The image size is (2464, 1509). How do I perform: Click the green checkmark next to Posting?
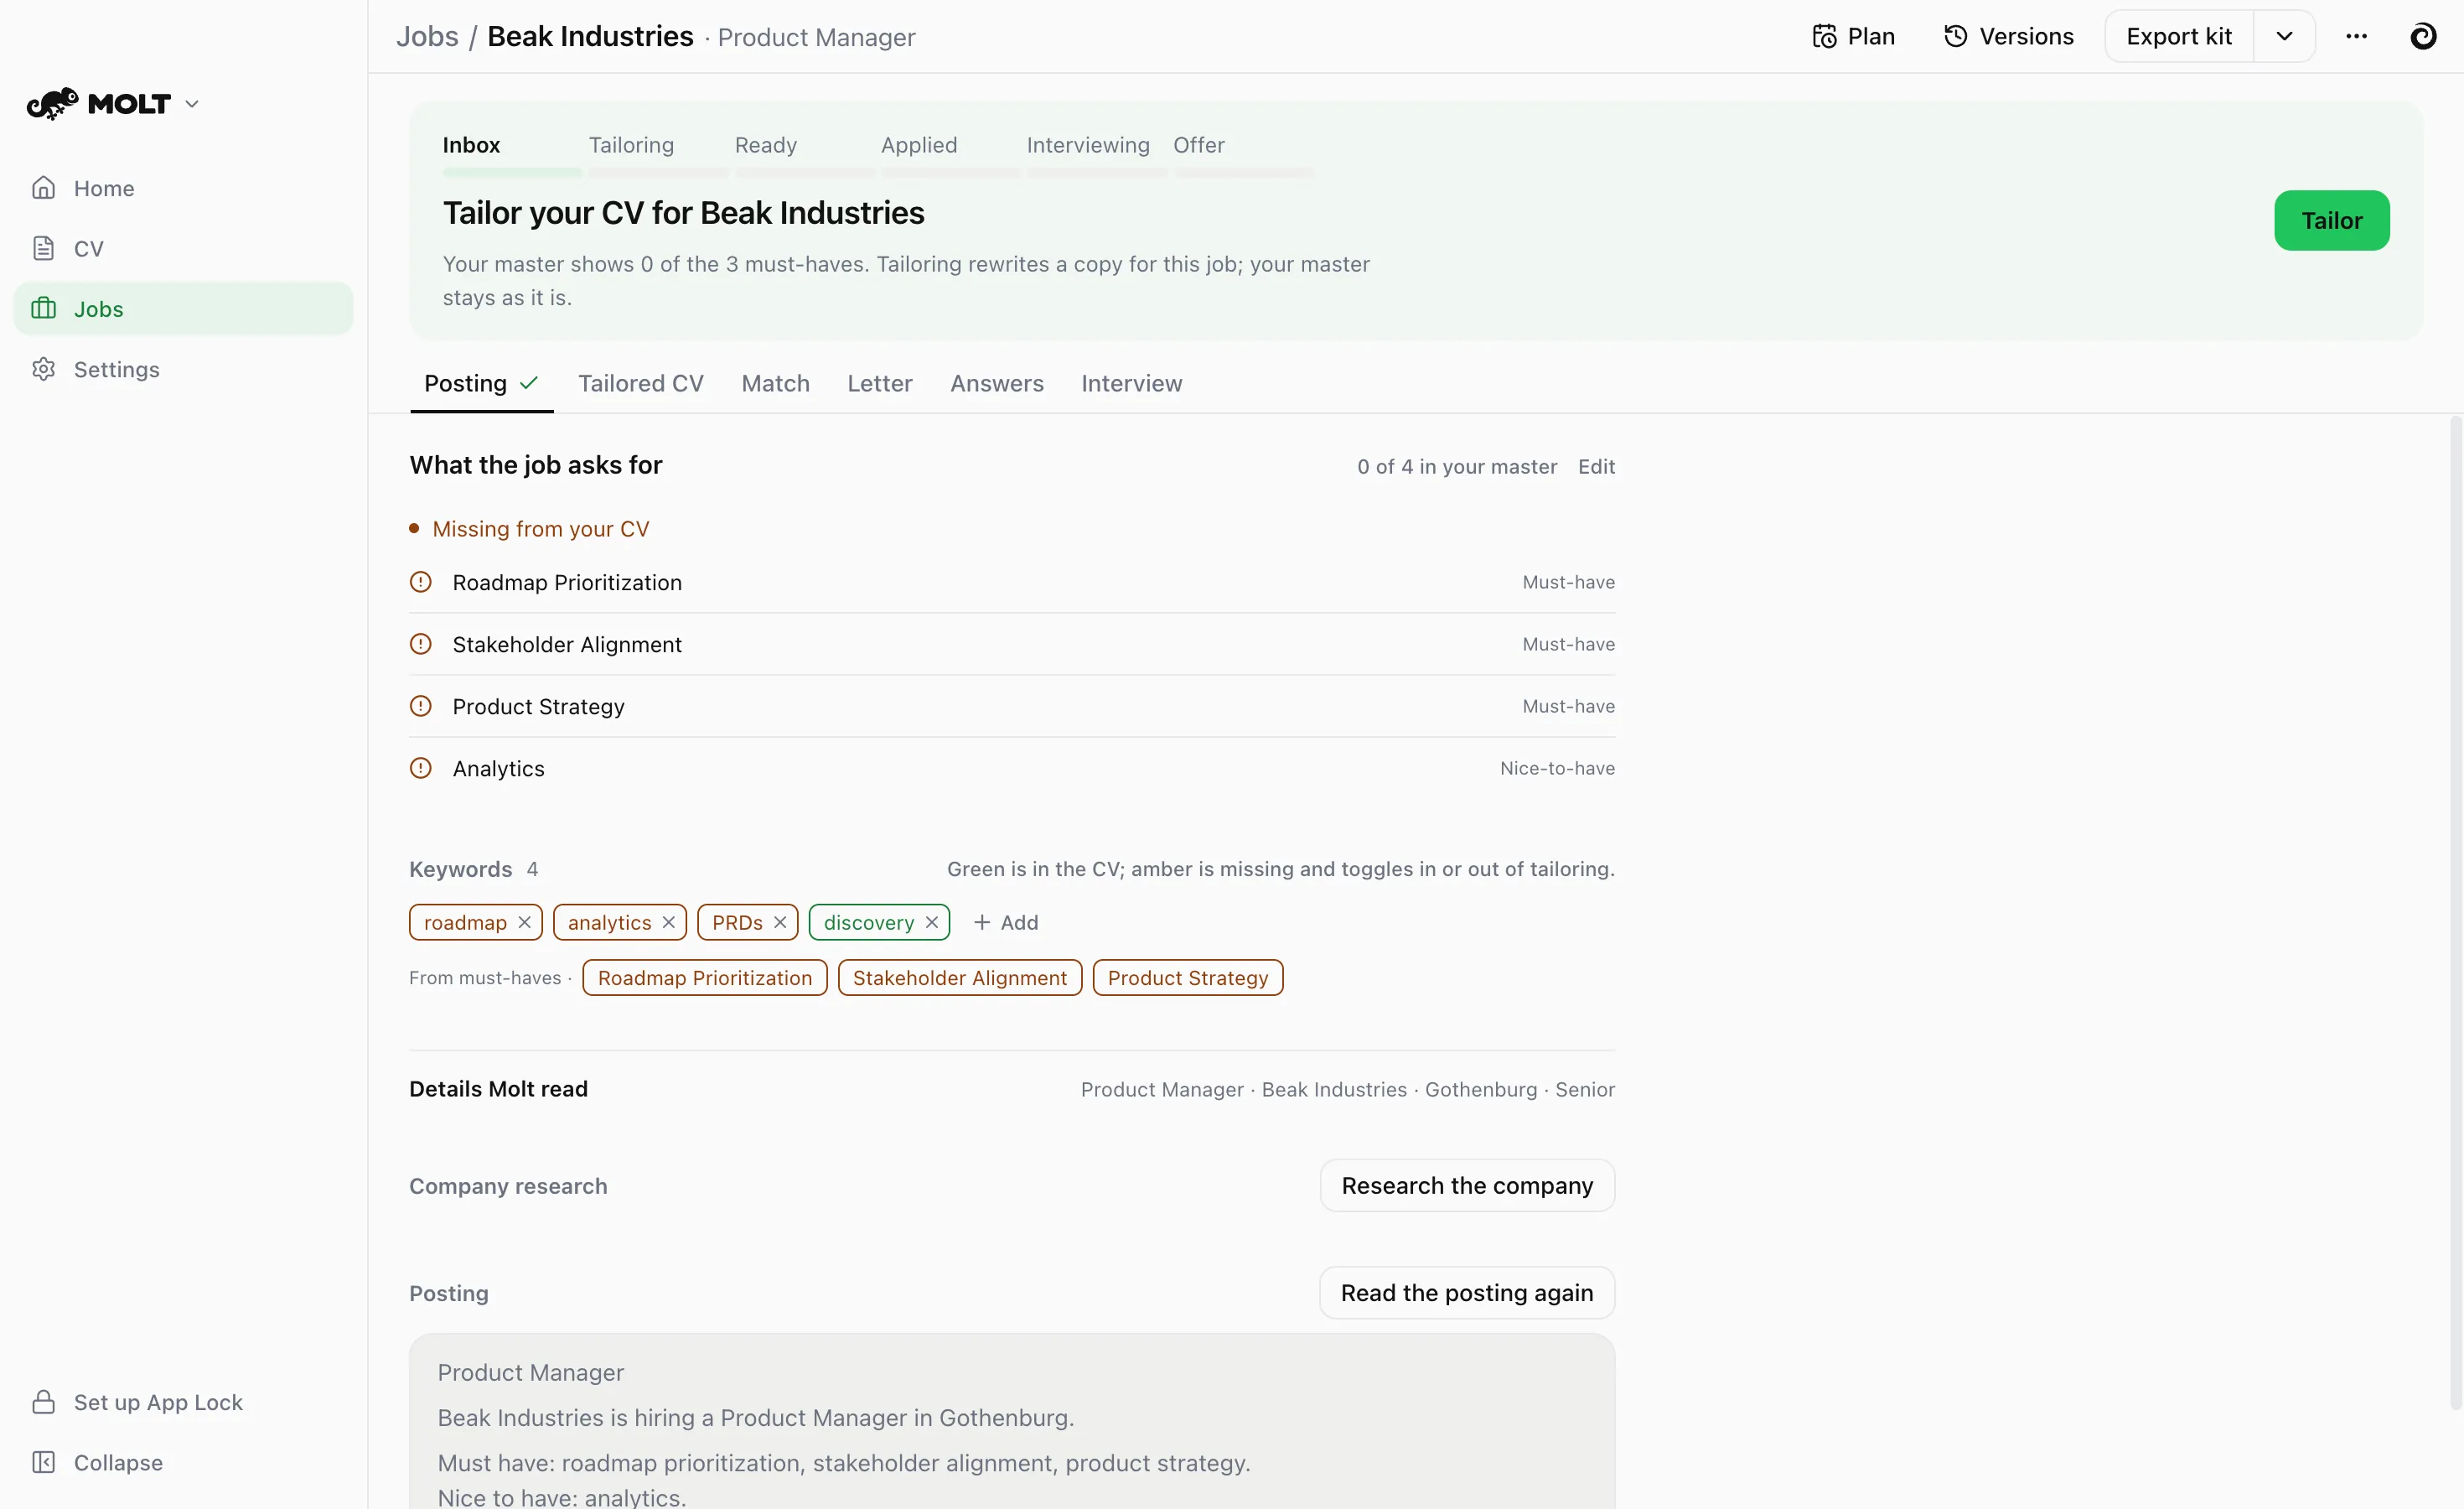click(529, 383)
